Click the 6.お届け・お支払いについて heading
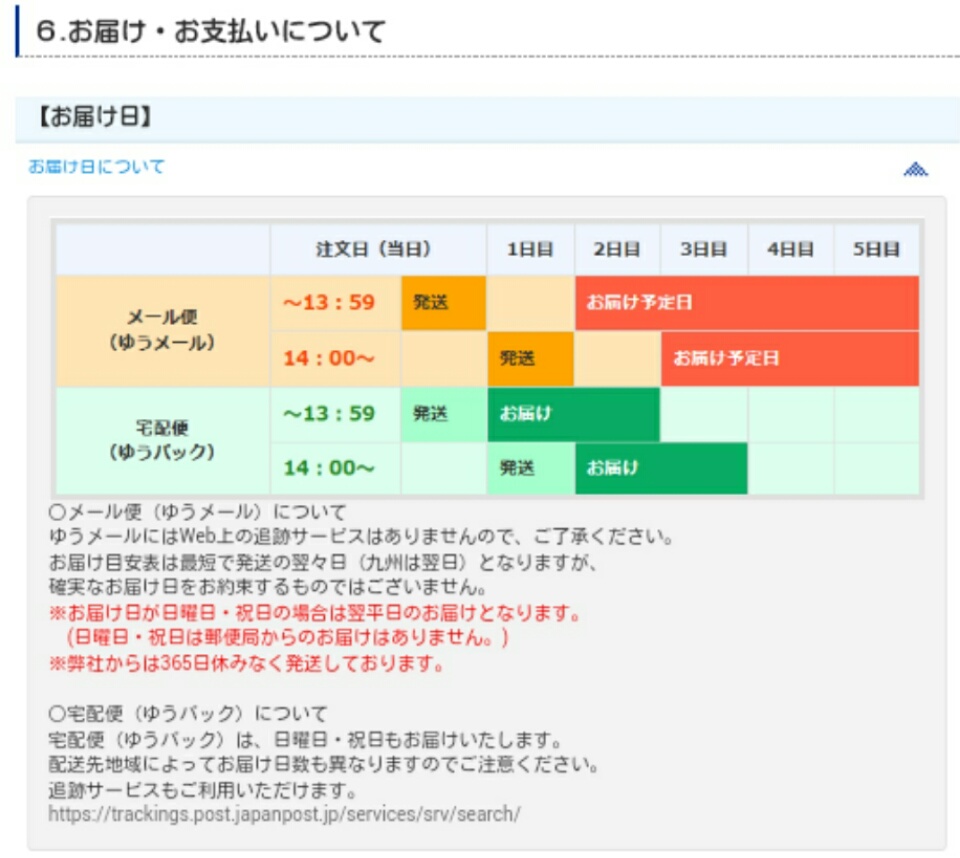The height and width of the screenshot is (858, 960). point(211,31)
